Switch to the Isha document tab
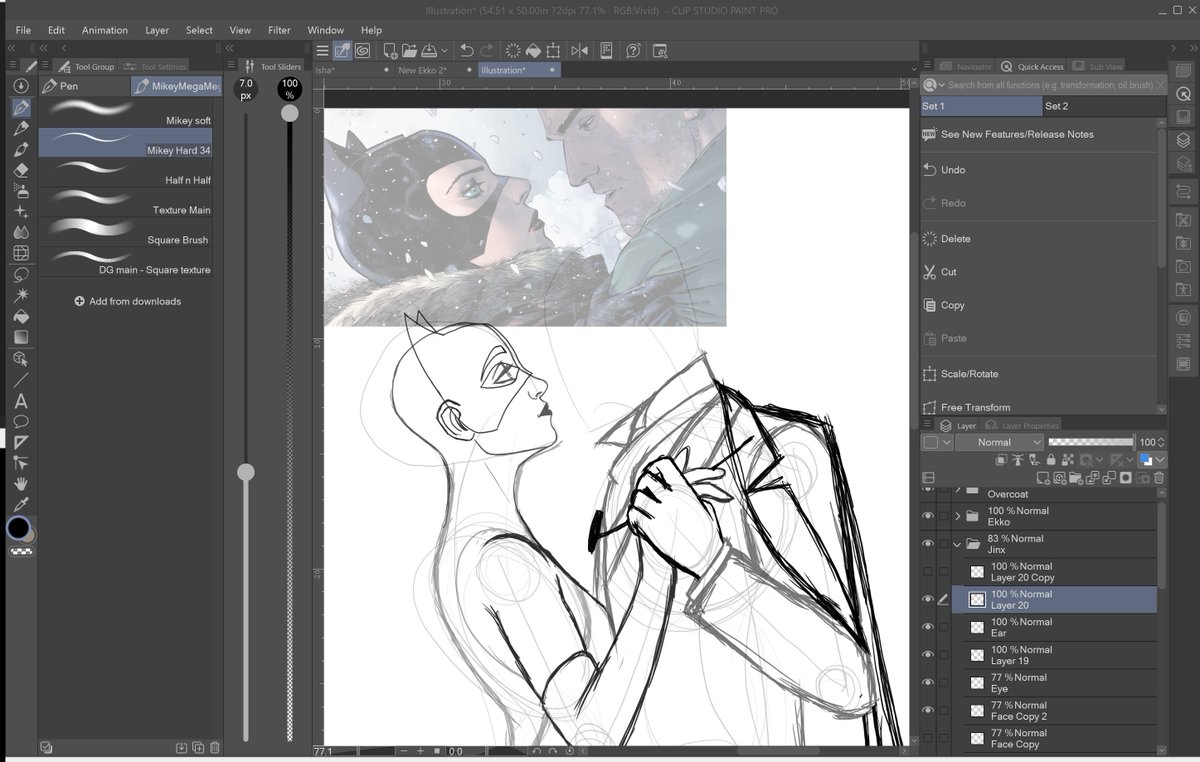 coord(325,70)
